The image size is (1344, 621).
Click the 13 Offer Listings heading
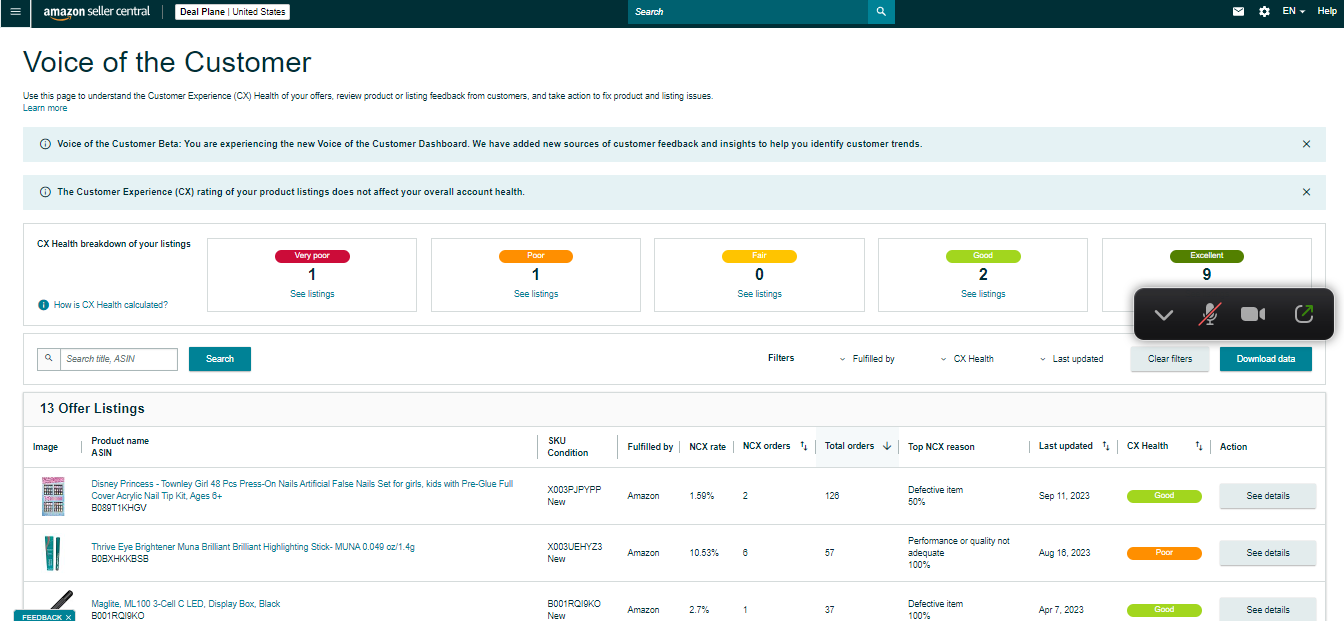tap(92, 409)
